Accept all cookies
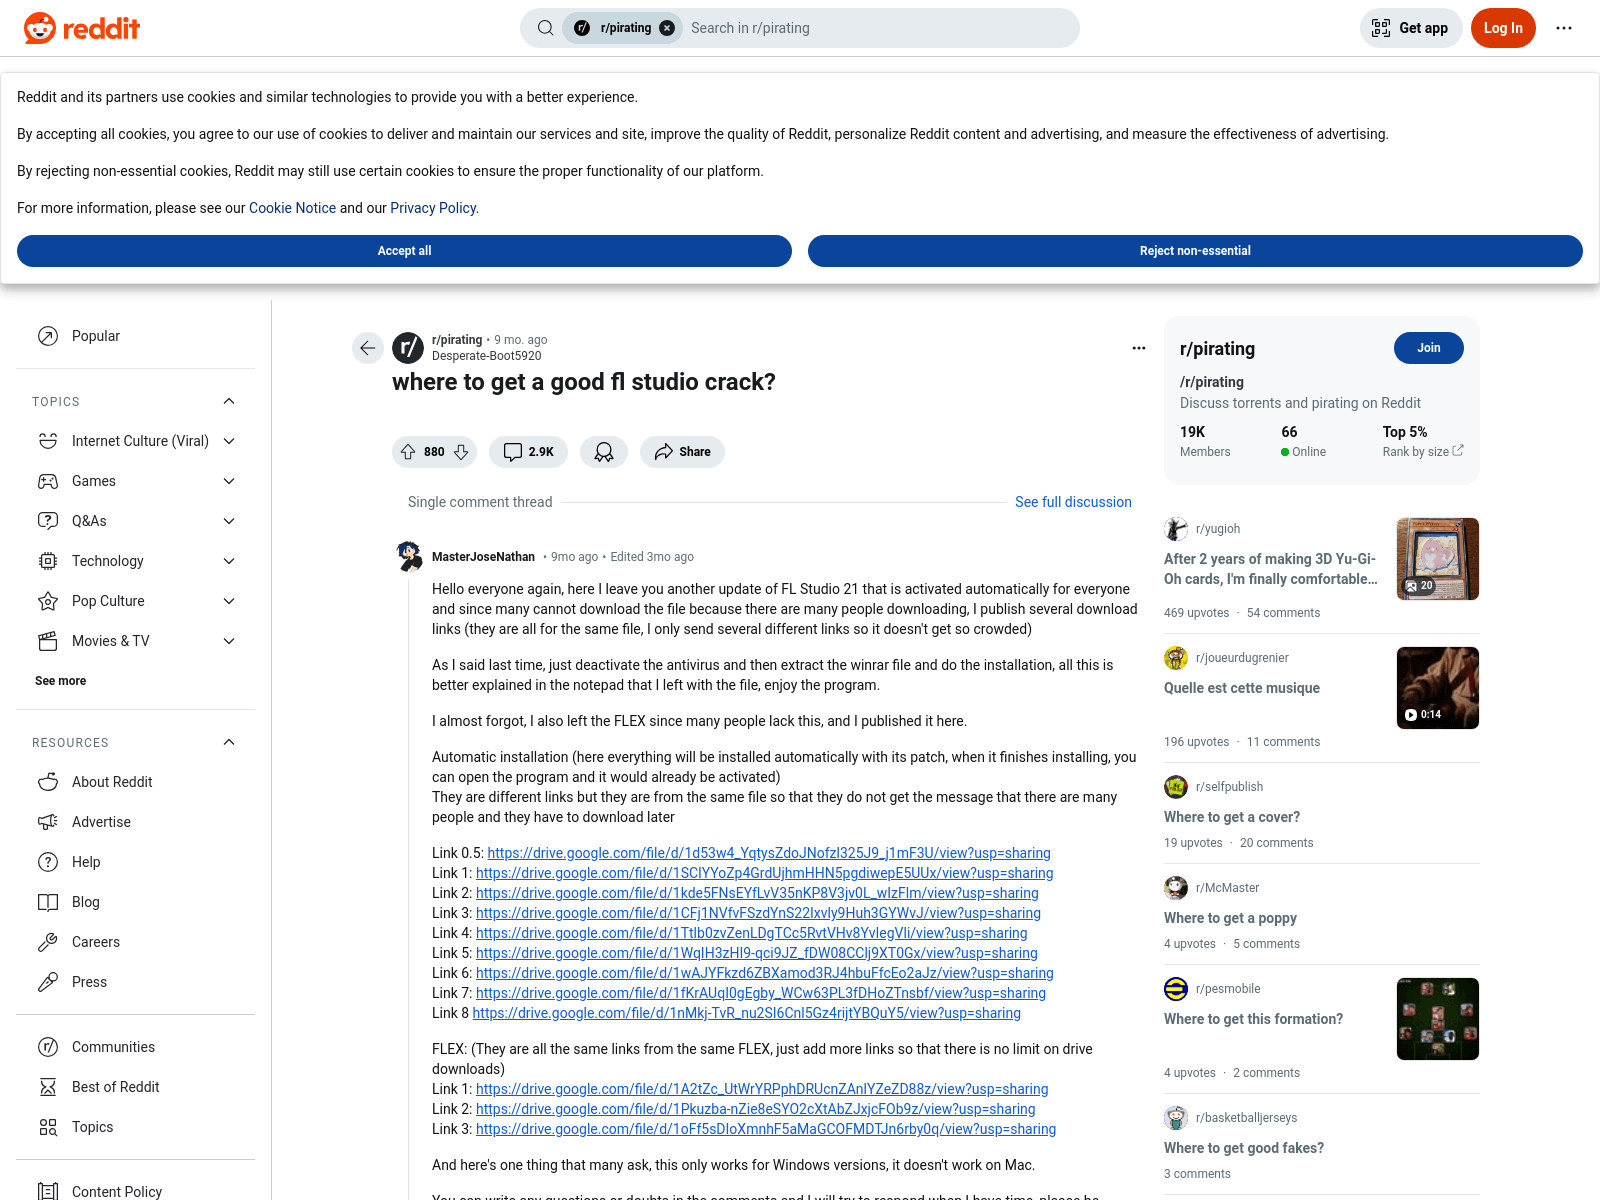Image resolution: width=1600 pixels, height=1200 pixels. (x=404, y=251)
